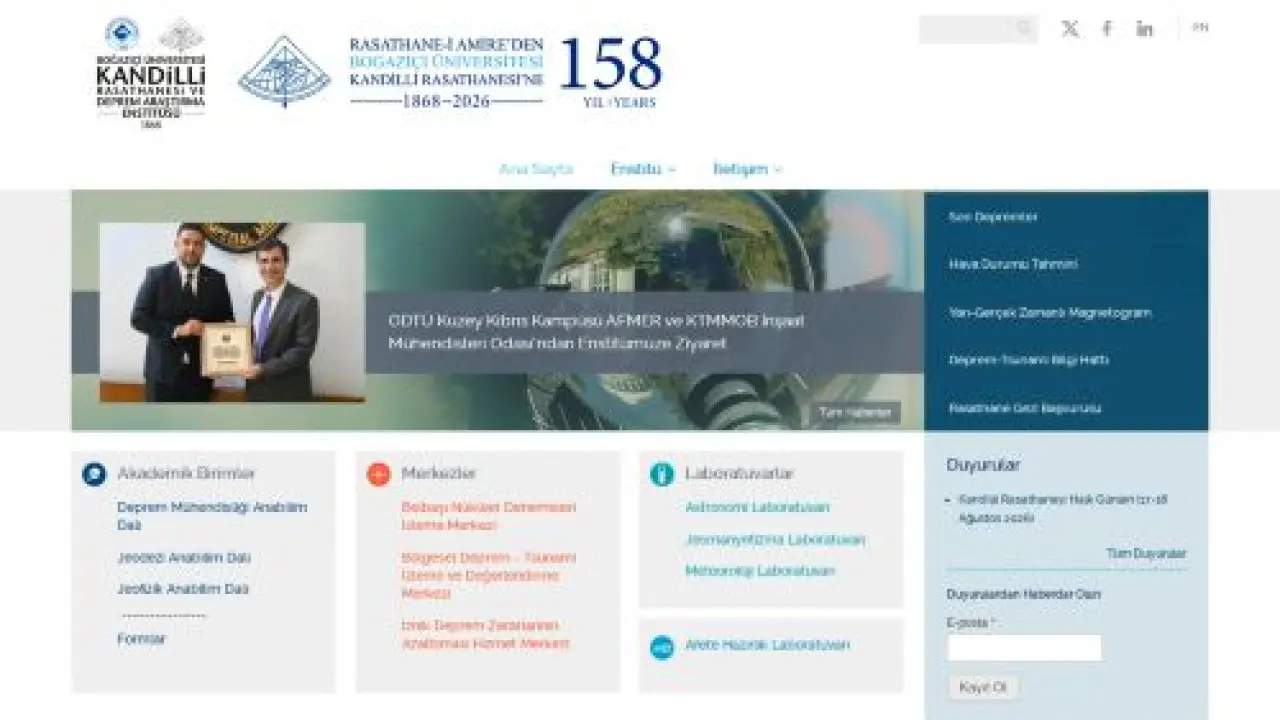Click the orange Merkezler round icon

pos(378,474)
